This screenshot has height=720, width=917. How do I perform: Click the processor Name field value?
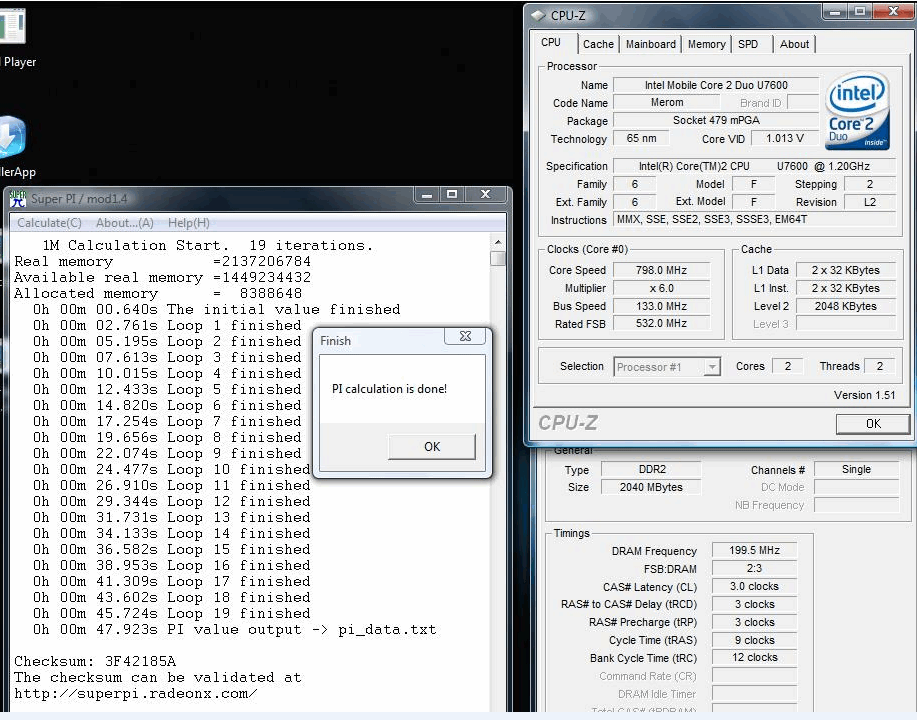[716, 85]
